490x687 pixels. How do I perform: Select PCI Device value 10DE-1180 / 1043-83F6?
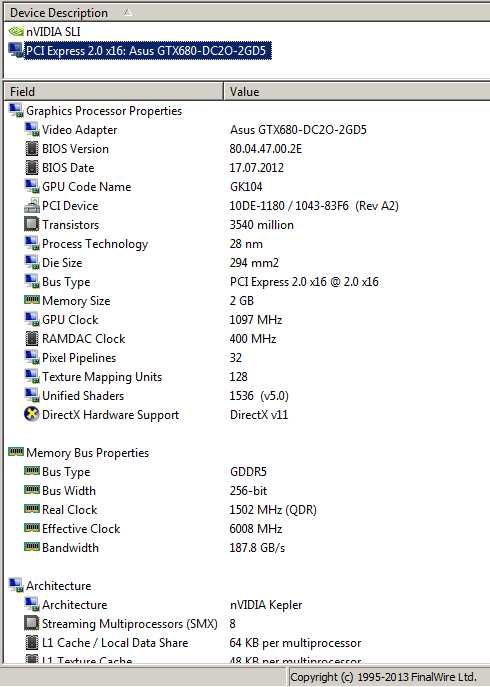pyautogui.click(x=289, y=205)
